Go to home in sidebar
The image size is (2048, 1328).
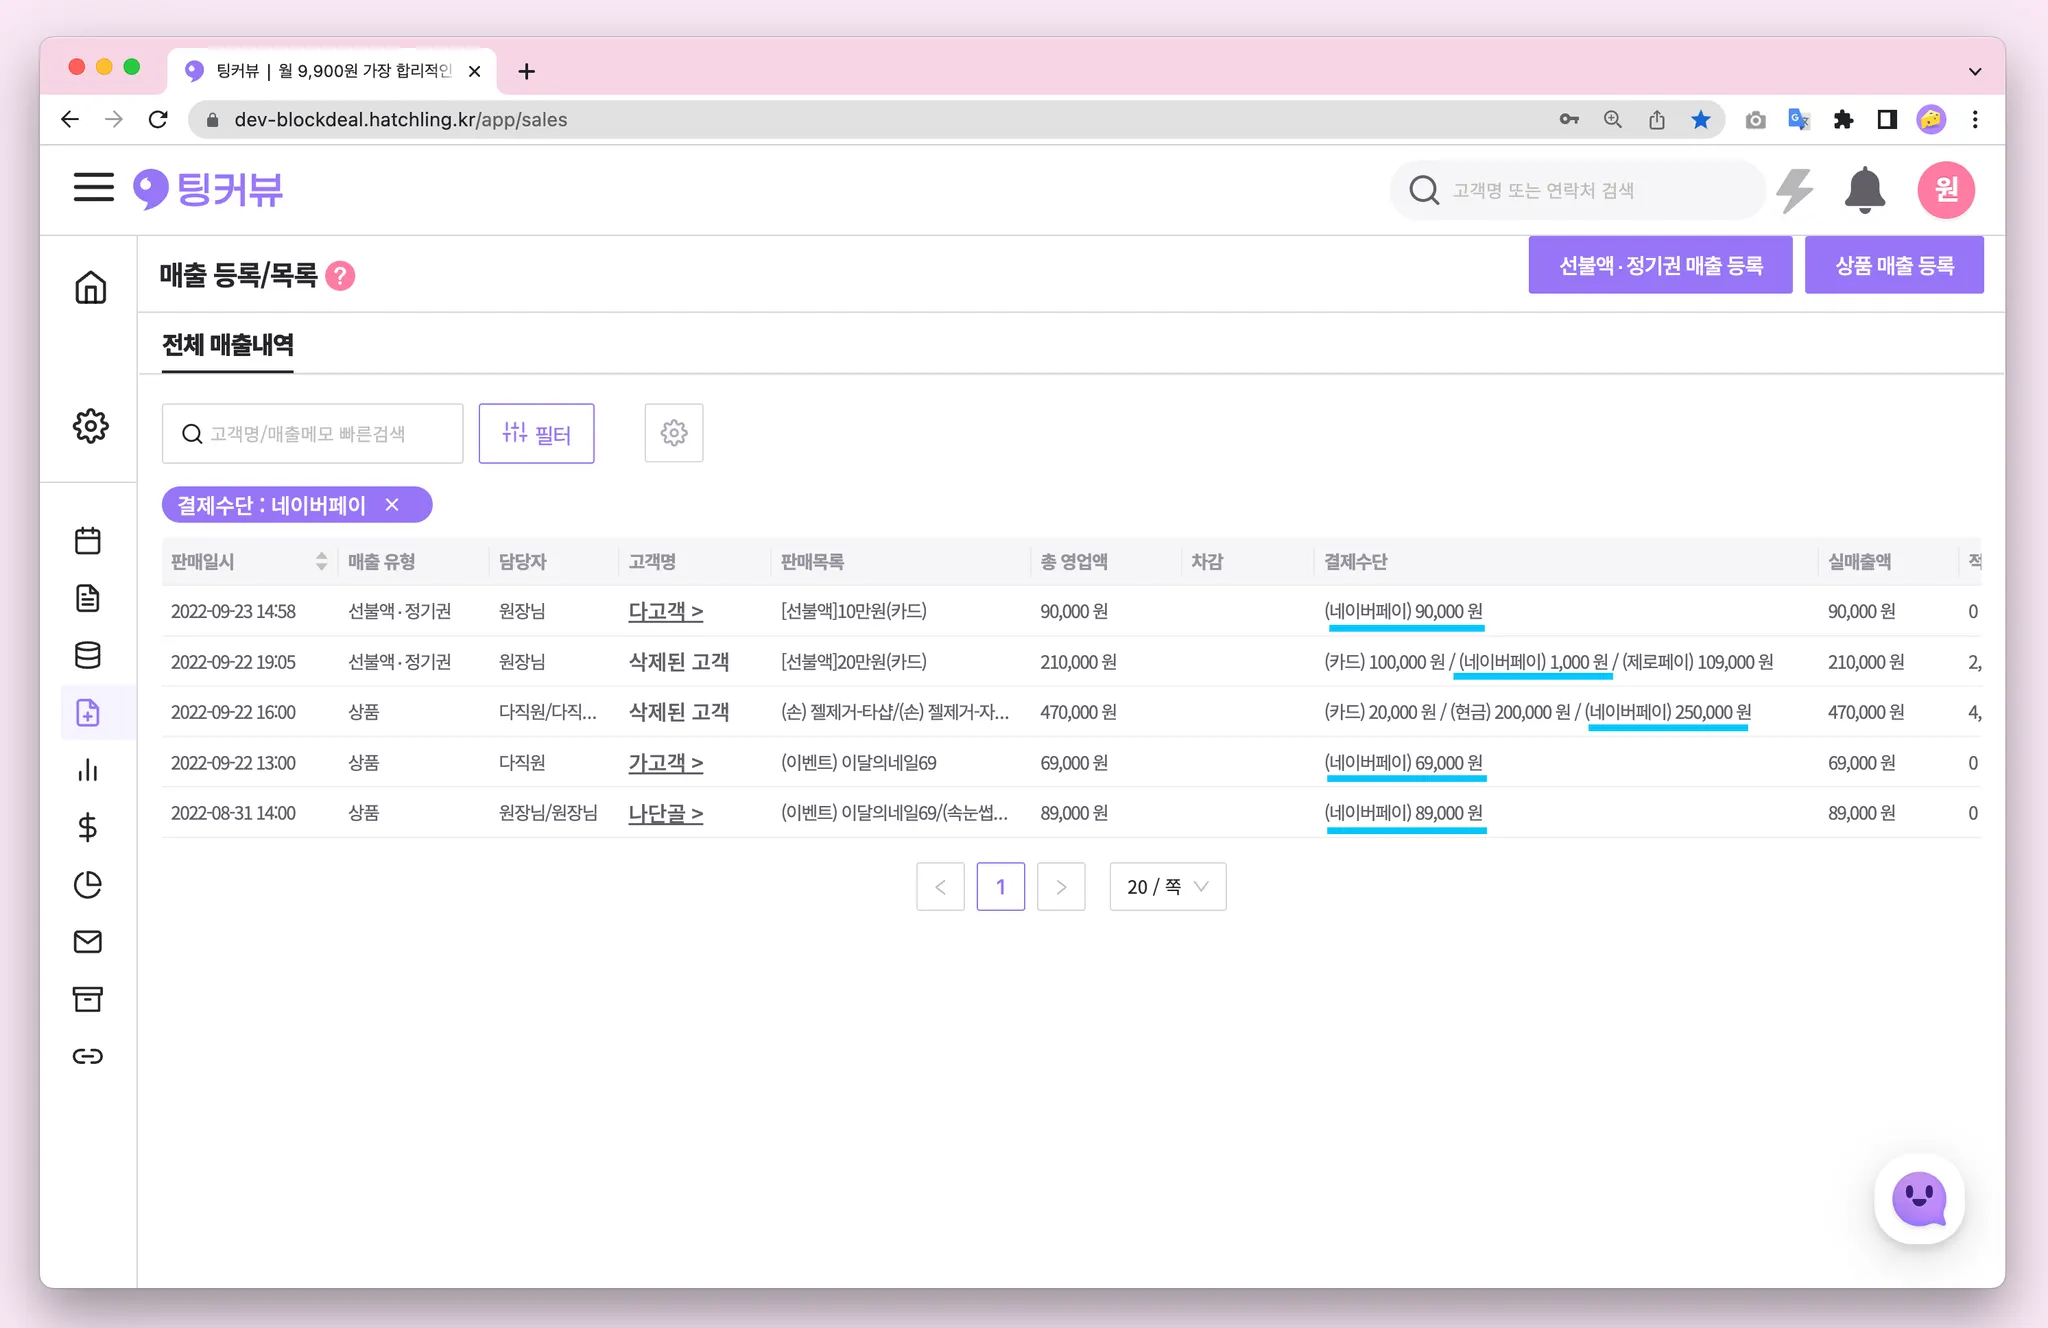pos(90,287)
